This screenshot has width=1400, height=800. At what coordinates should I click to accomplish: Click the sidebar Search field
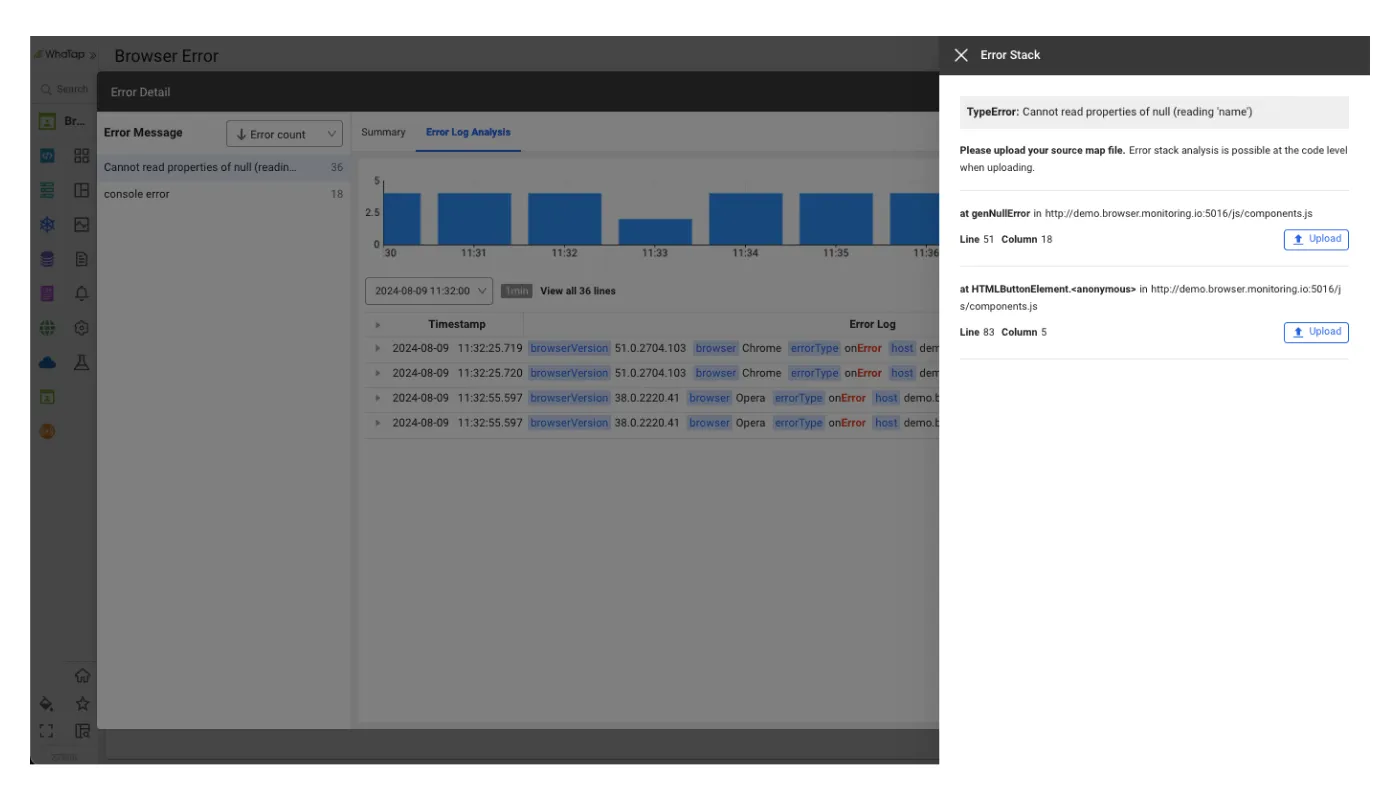(x=64, y=89)
